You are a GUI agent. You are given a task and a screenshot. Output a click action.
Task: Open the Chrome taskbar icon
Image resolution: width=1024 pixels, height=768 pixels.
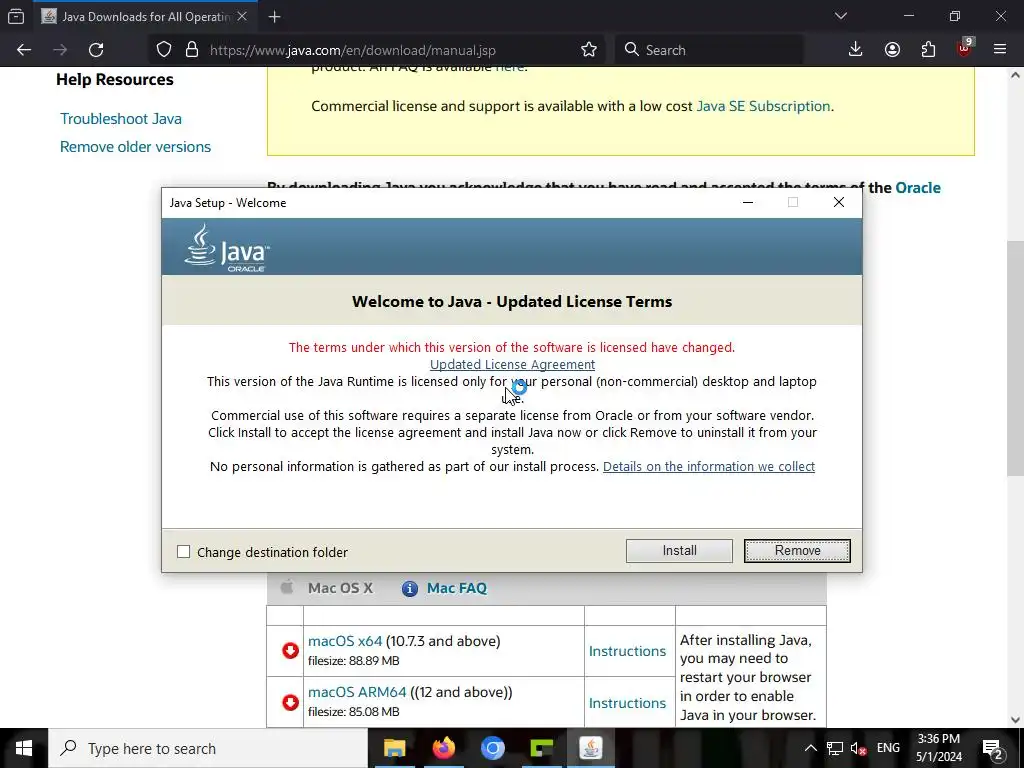pyautogui.click(x=492, y=748)
